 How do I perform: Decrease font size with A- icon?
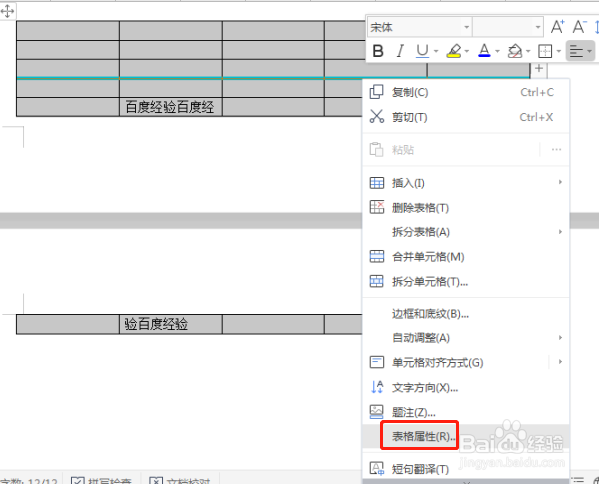(x=580, y=27)
